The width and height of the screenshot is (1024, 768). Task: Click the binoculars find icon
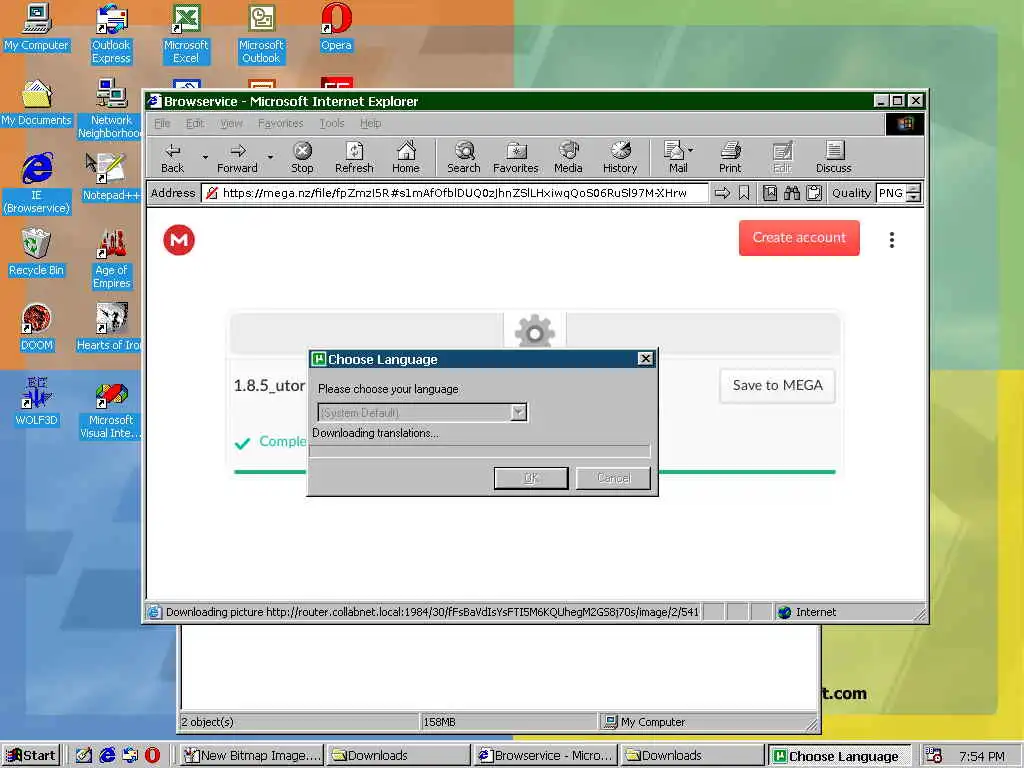click(792, 193)
